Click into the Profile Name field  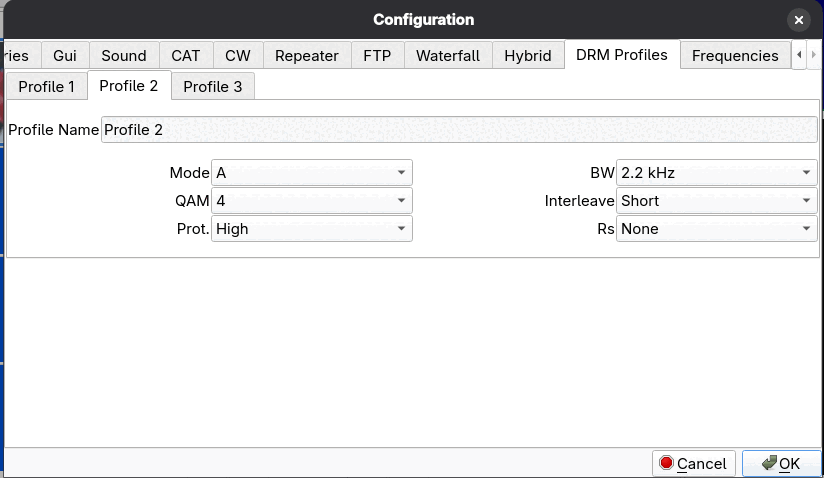459,130
